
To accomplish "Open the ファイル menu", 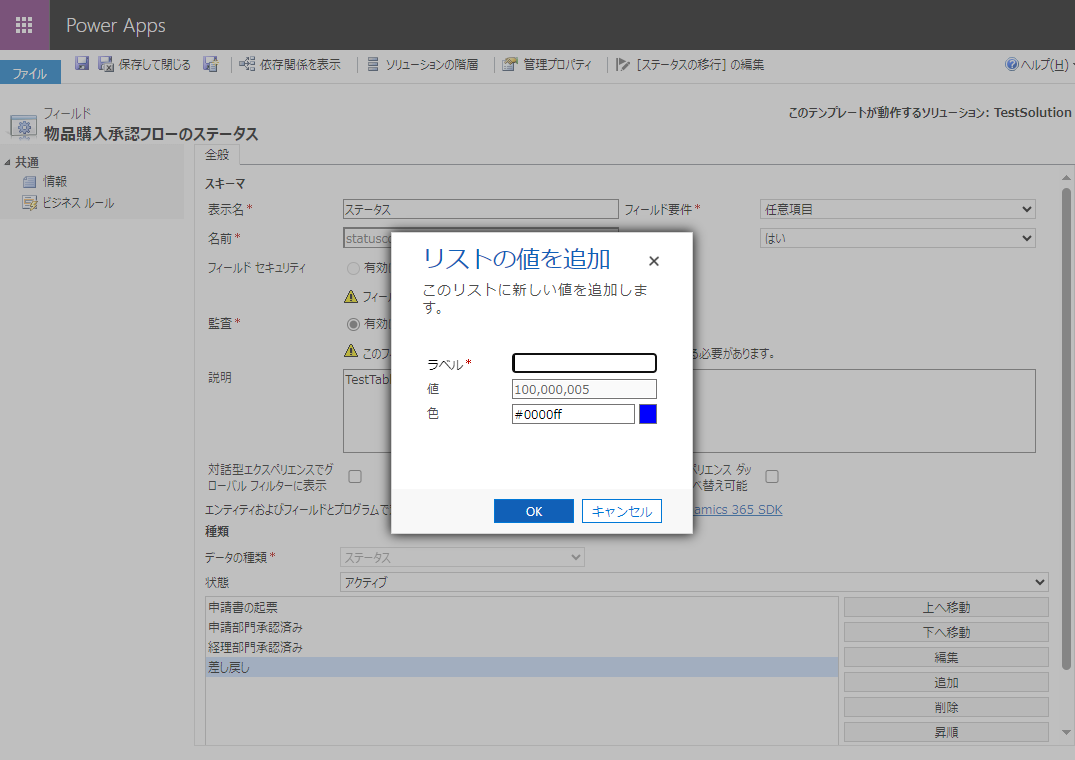I will pyautogui.click(x=30, y=73).
